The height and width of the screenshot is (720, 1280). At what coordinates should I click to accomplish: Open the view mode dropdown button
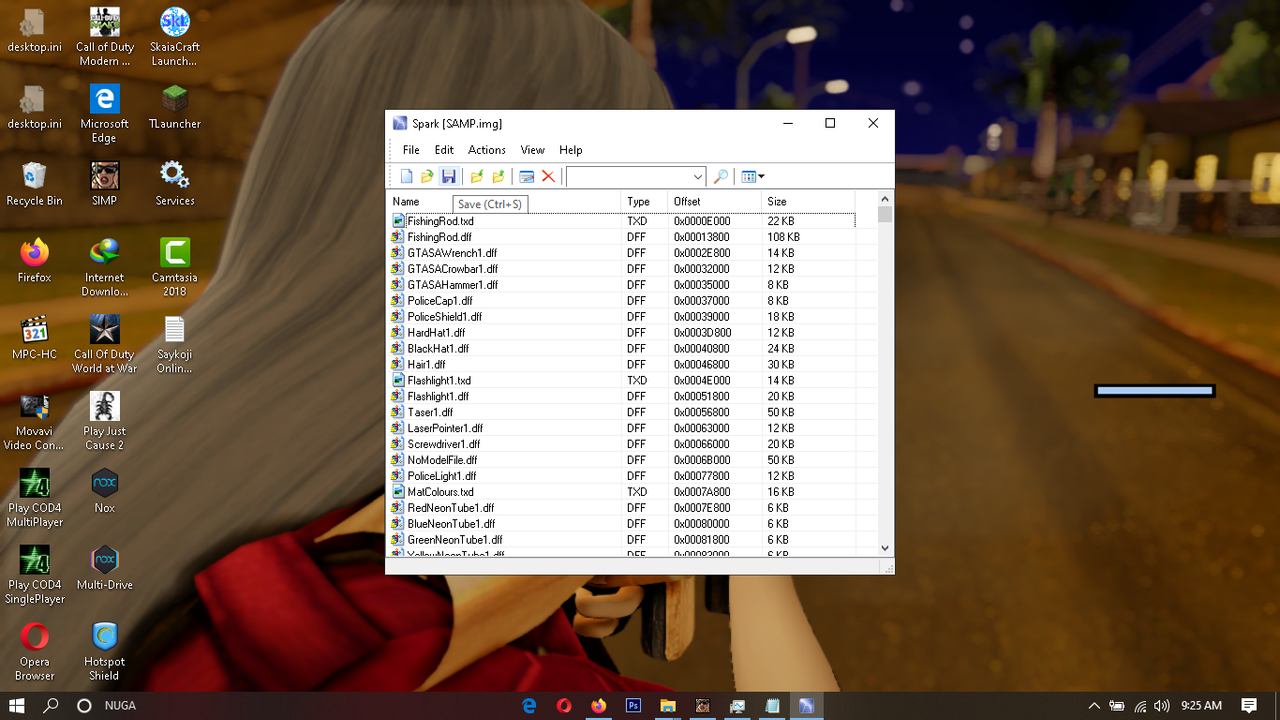[x=753, y=177]
